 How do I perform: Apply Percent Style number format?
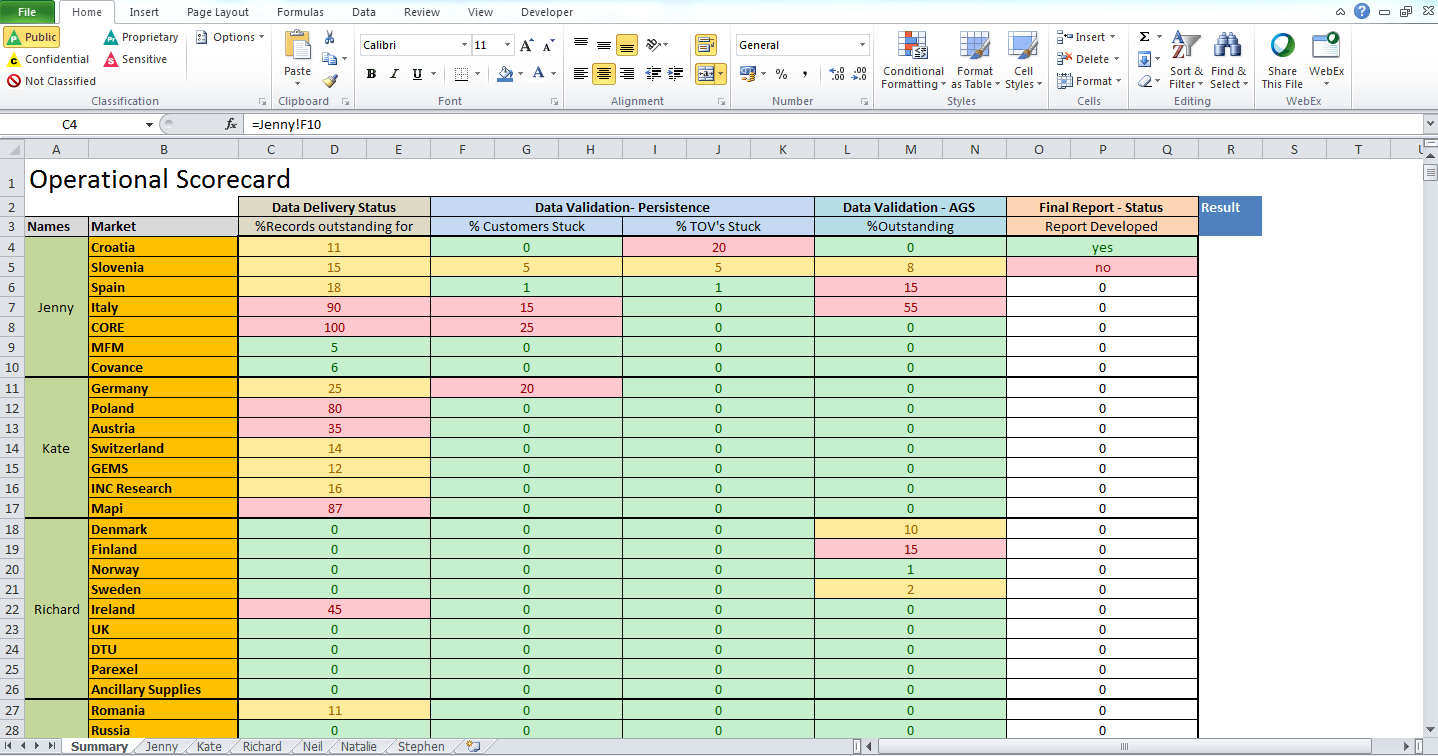(781, 74)
